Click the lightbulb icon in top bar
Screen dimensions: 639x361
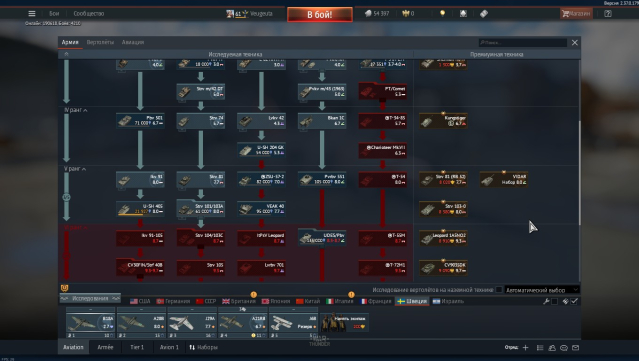[x=442, y=13]
